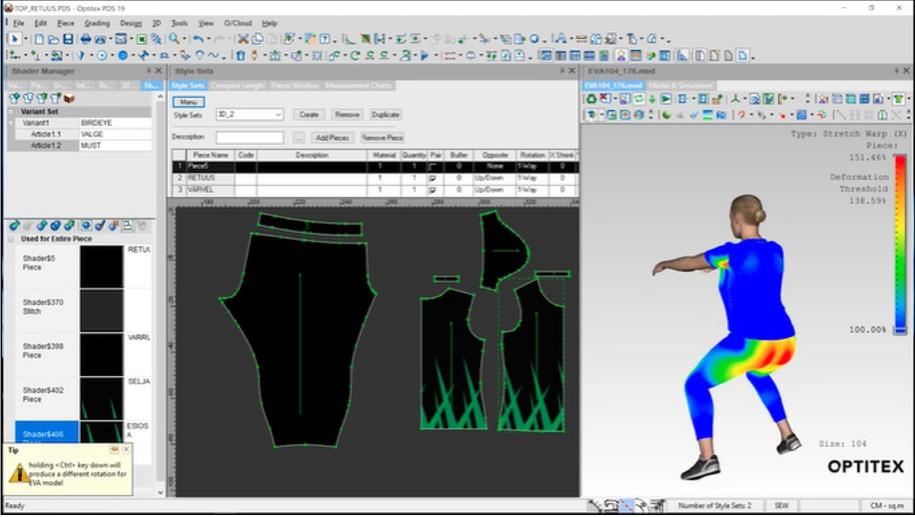This screenshot has width=915, height=517.
Task: Switch to Compare Length tab
Action: [x=238, y=85]
